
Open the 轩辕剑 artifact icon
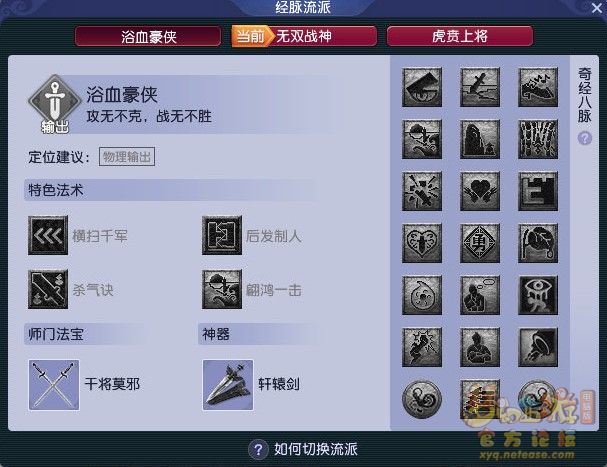pyautogui.click(x=228, y=385)
